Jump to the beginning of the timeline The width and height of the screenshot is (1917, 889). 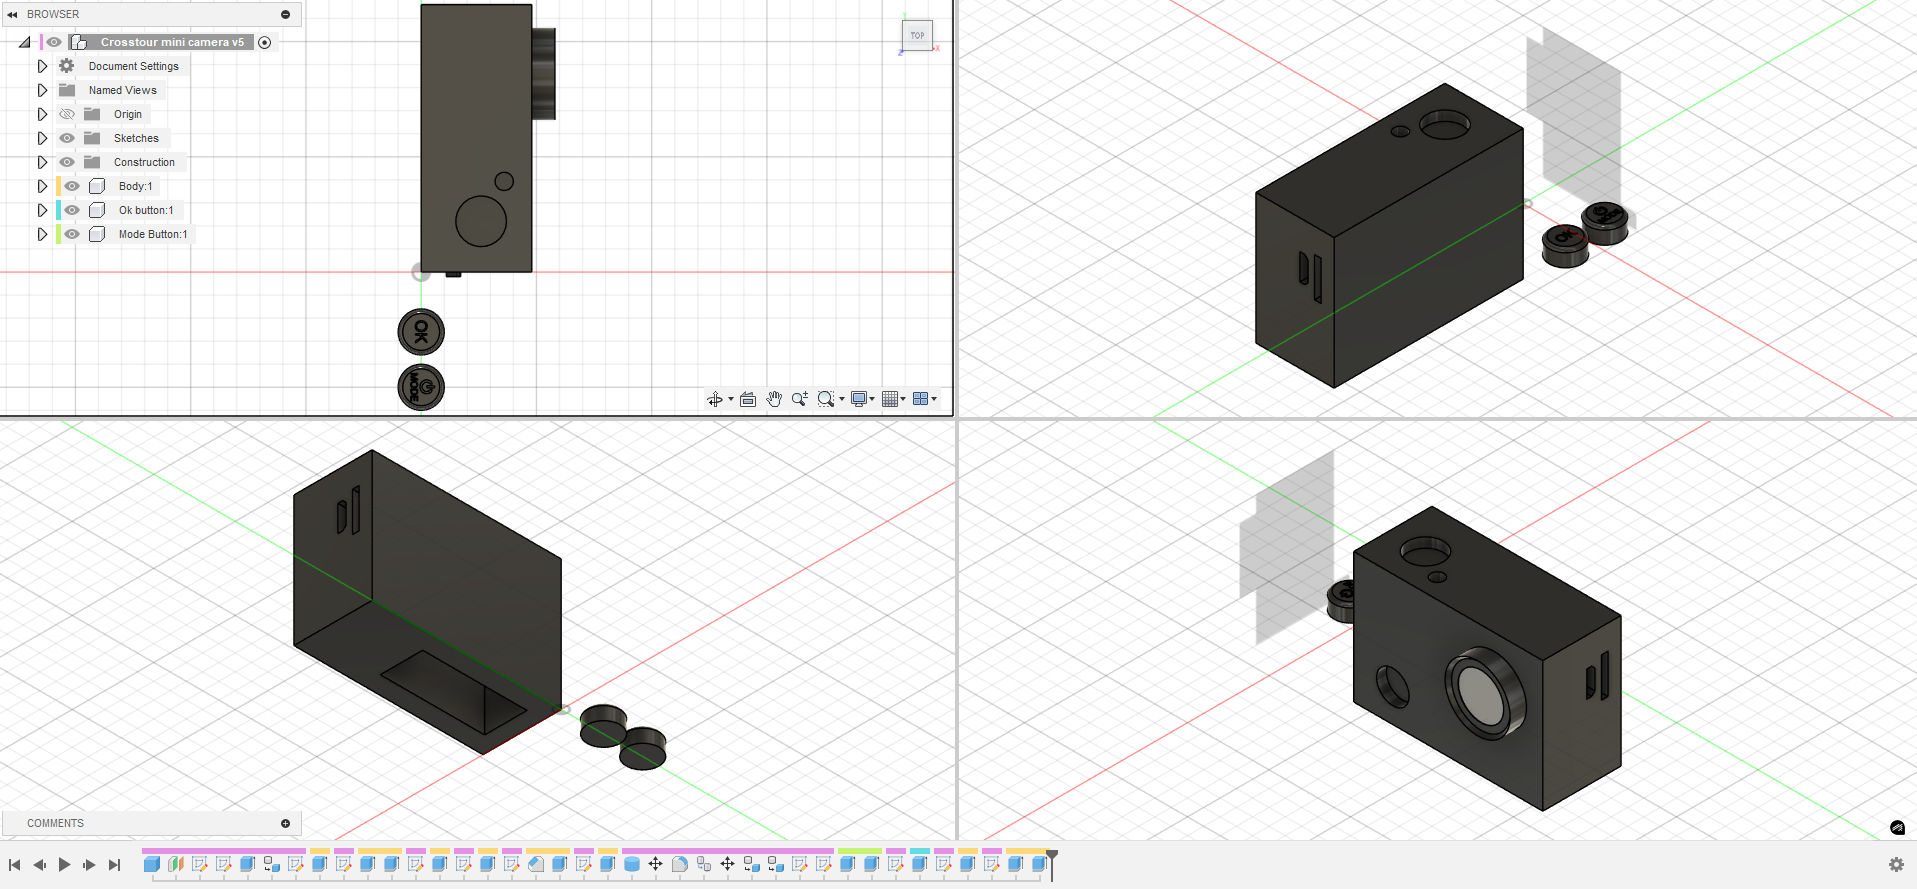[14, 864]
